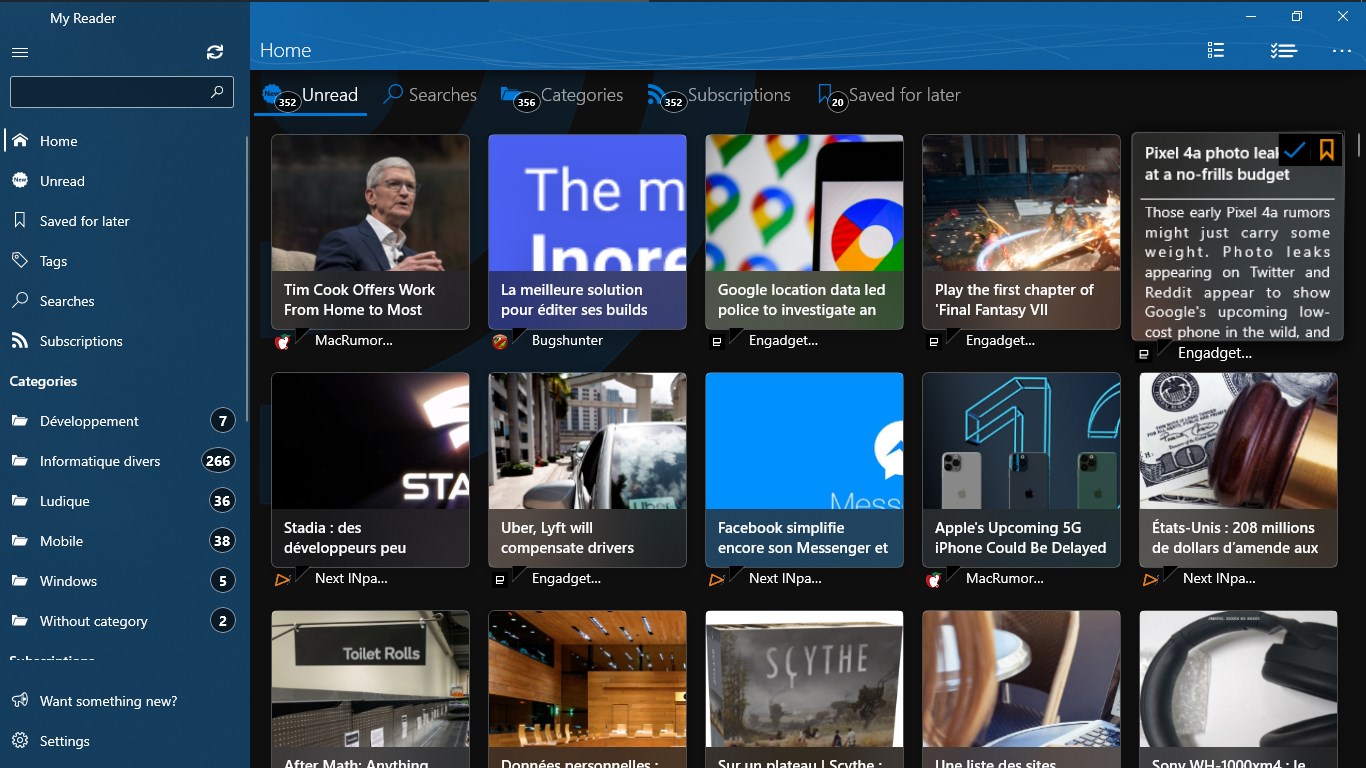Image resolution: width=1366 pixels, height=768 pixels.
Task: Open Google location data article card
Action: tap(804, 232)
